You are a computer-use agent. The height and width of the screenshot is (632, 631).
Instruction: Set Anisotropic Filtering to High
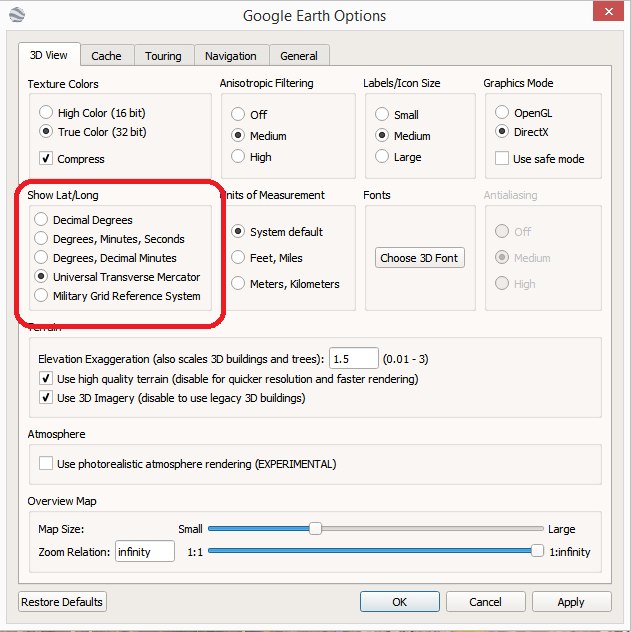tap(238, 156)
